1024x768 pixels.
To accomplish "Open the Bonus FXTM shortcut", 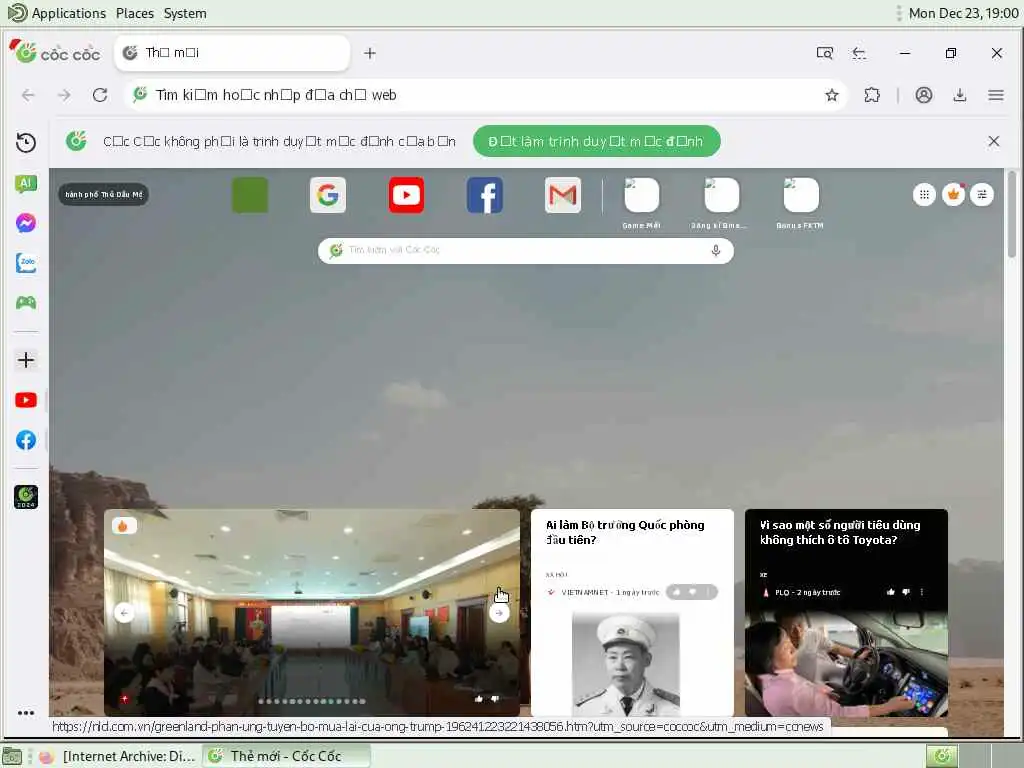I will (x=801, y=203).
